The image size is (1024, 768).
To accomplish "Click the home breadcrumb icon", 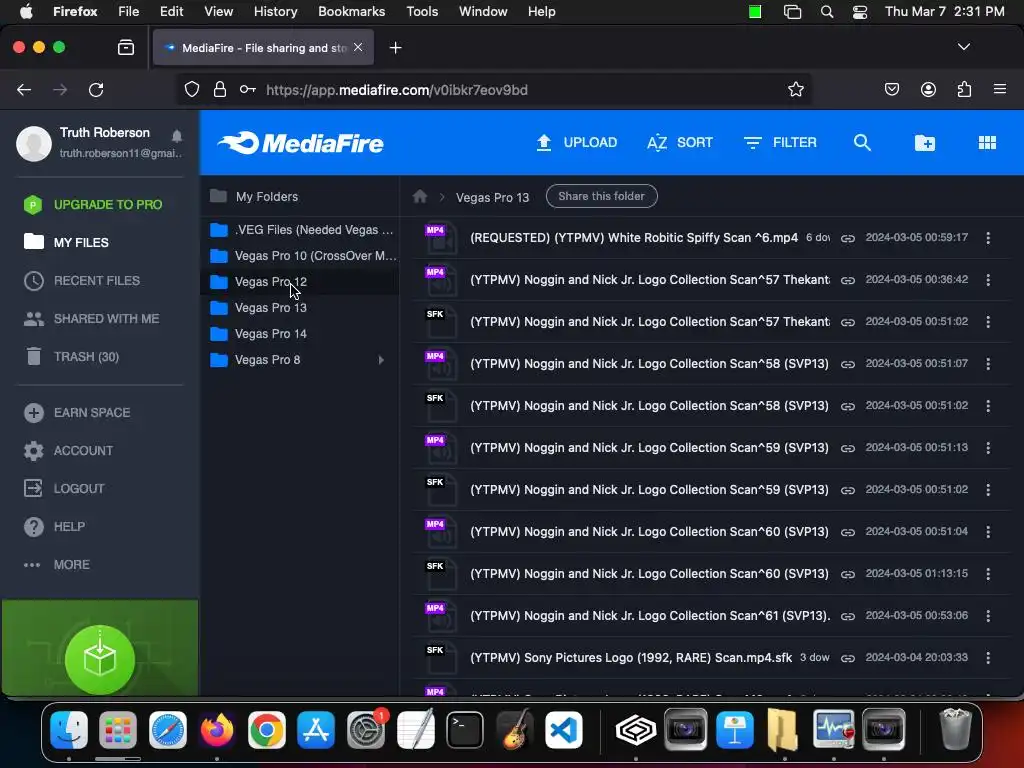I will [420, 197].
